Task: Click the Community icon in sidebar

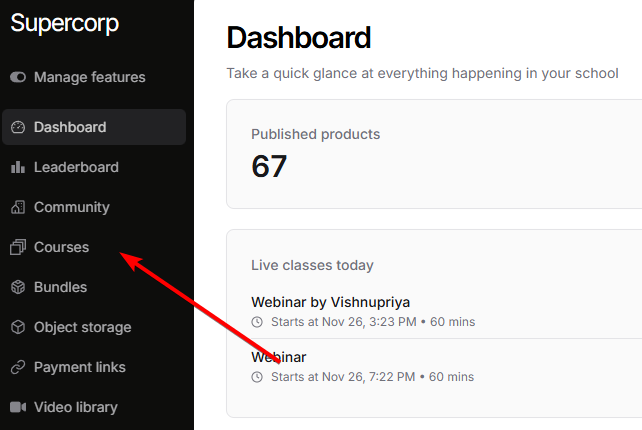Action: pyautogui.click(x=17, y=207)
